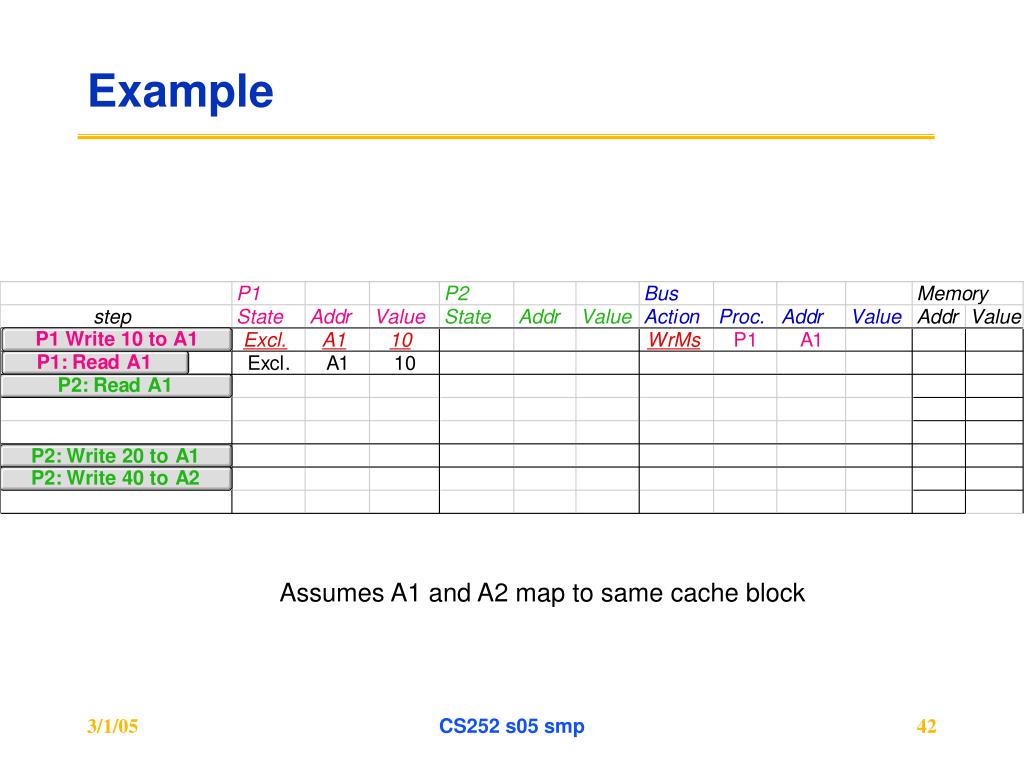This screenshot has width=1024, height=768.
Task: Click the '3/1/05' date in the footer
Action: point(112,726)
